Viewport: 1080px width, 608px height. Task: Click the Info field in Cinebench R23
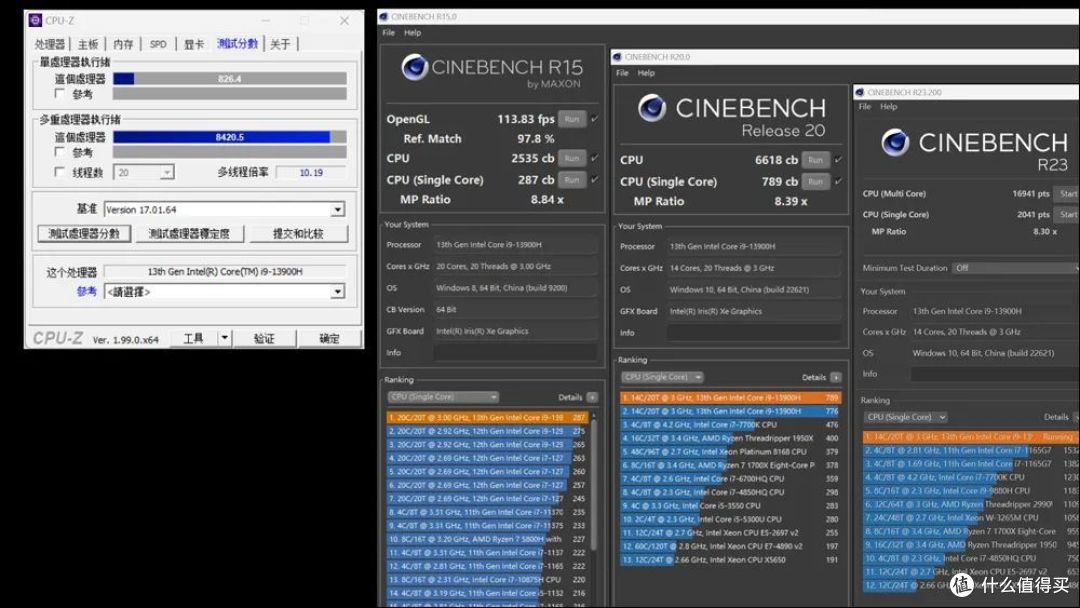coord(995,374)
